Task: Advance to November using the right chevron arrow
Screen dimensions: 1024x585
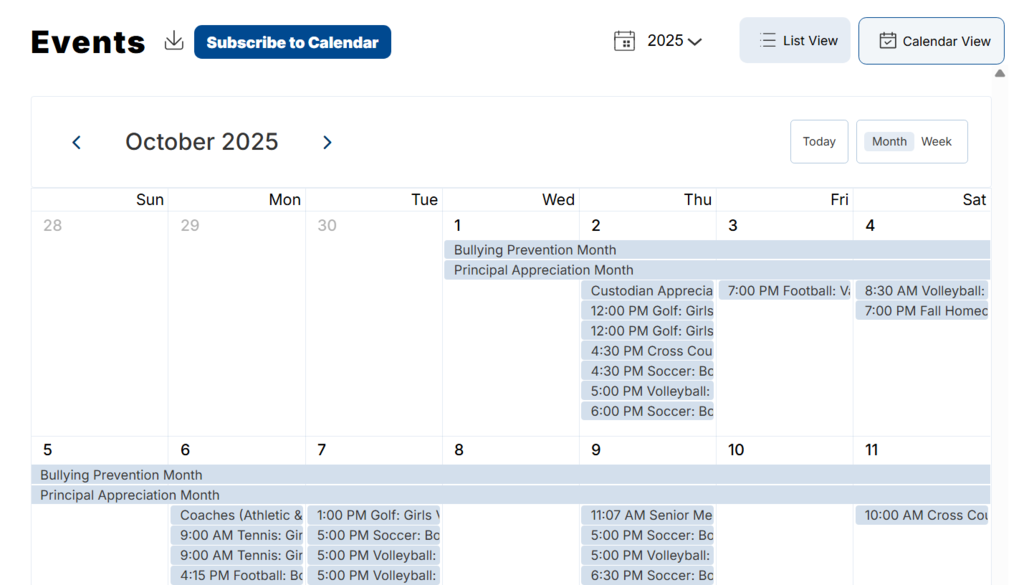Action: [x=327, y=142]
